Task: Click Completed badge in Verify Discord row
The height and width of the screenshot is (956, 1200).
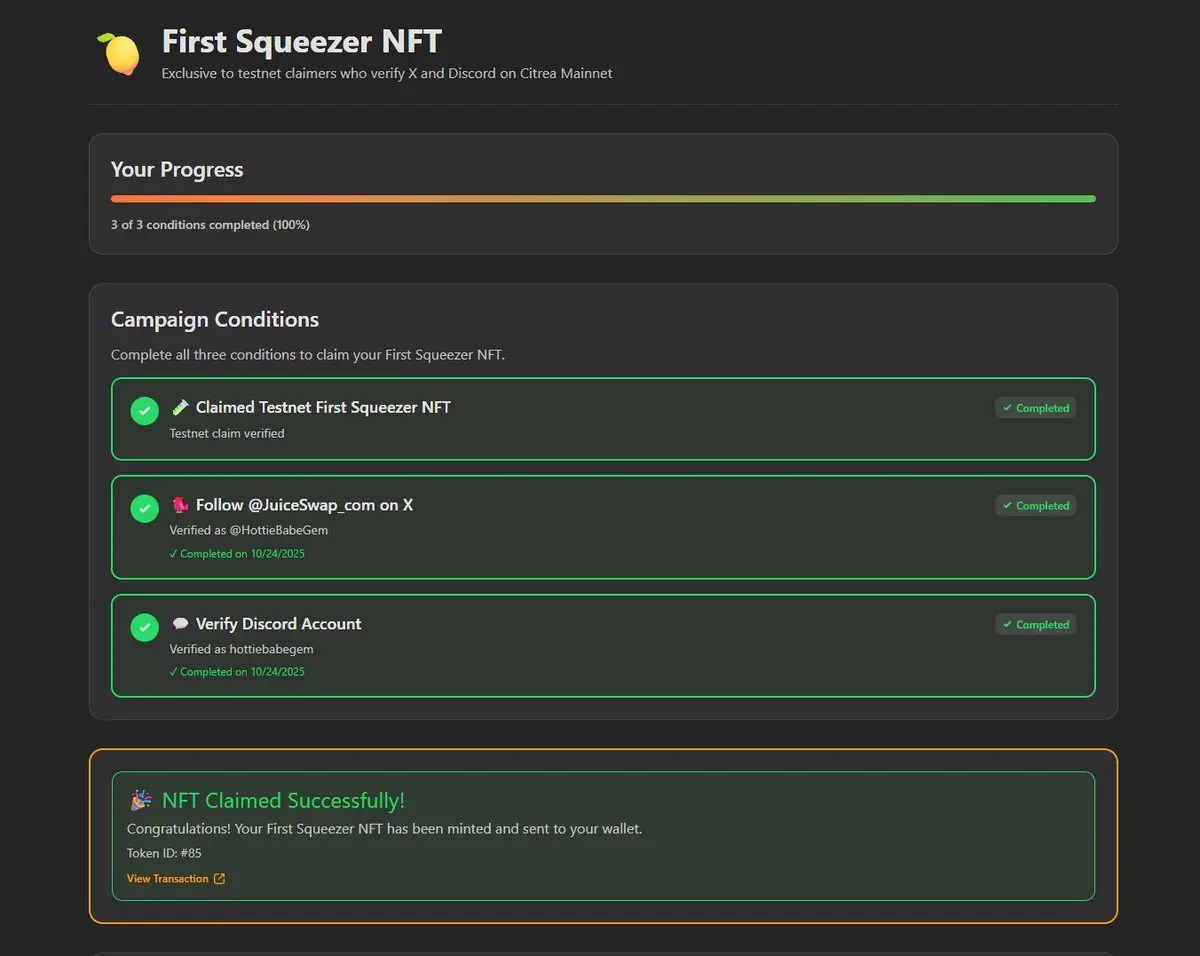Action: [1035, 624]
